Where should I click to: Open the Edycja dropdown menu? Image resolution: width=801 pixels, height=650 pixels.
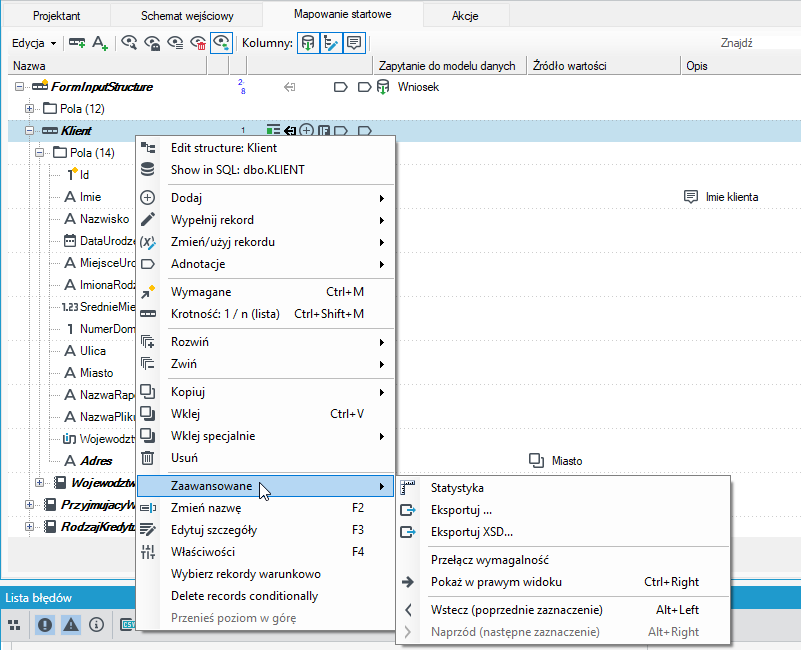tap(34, 43)
